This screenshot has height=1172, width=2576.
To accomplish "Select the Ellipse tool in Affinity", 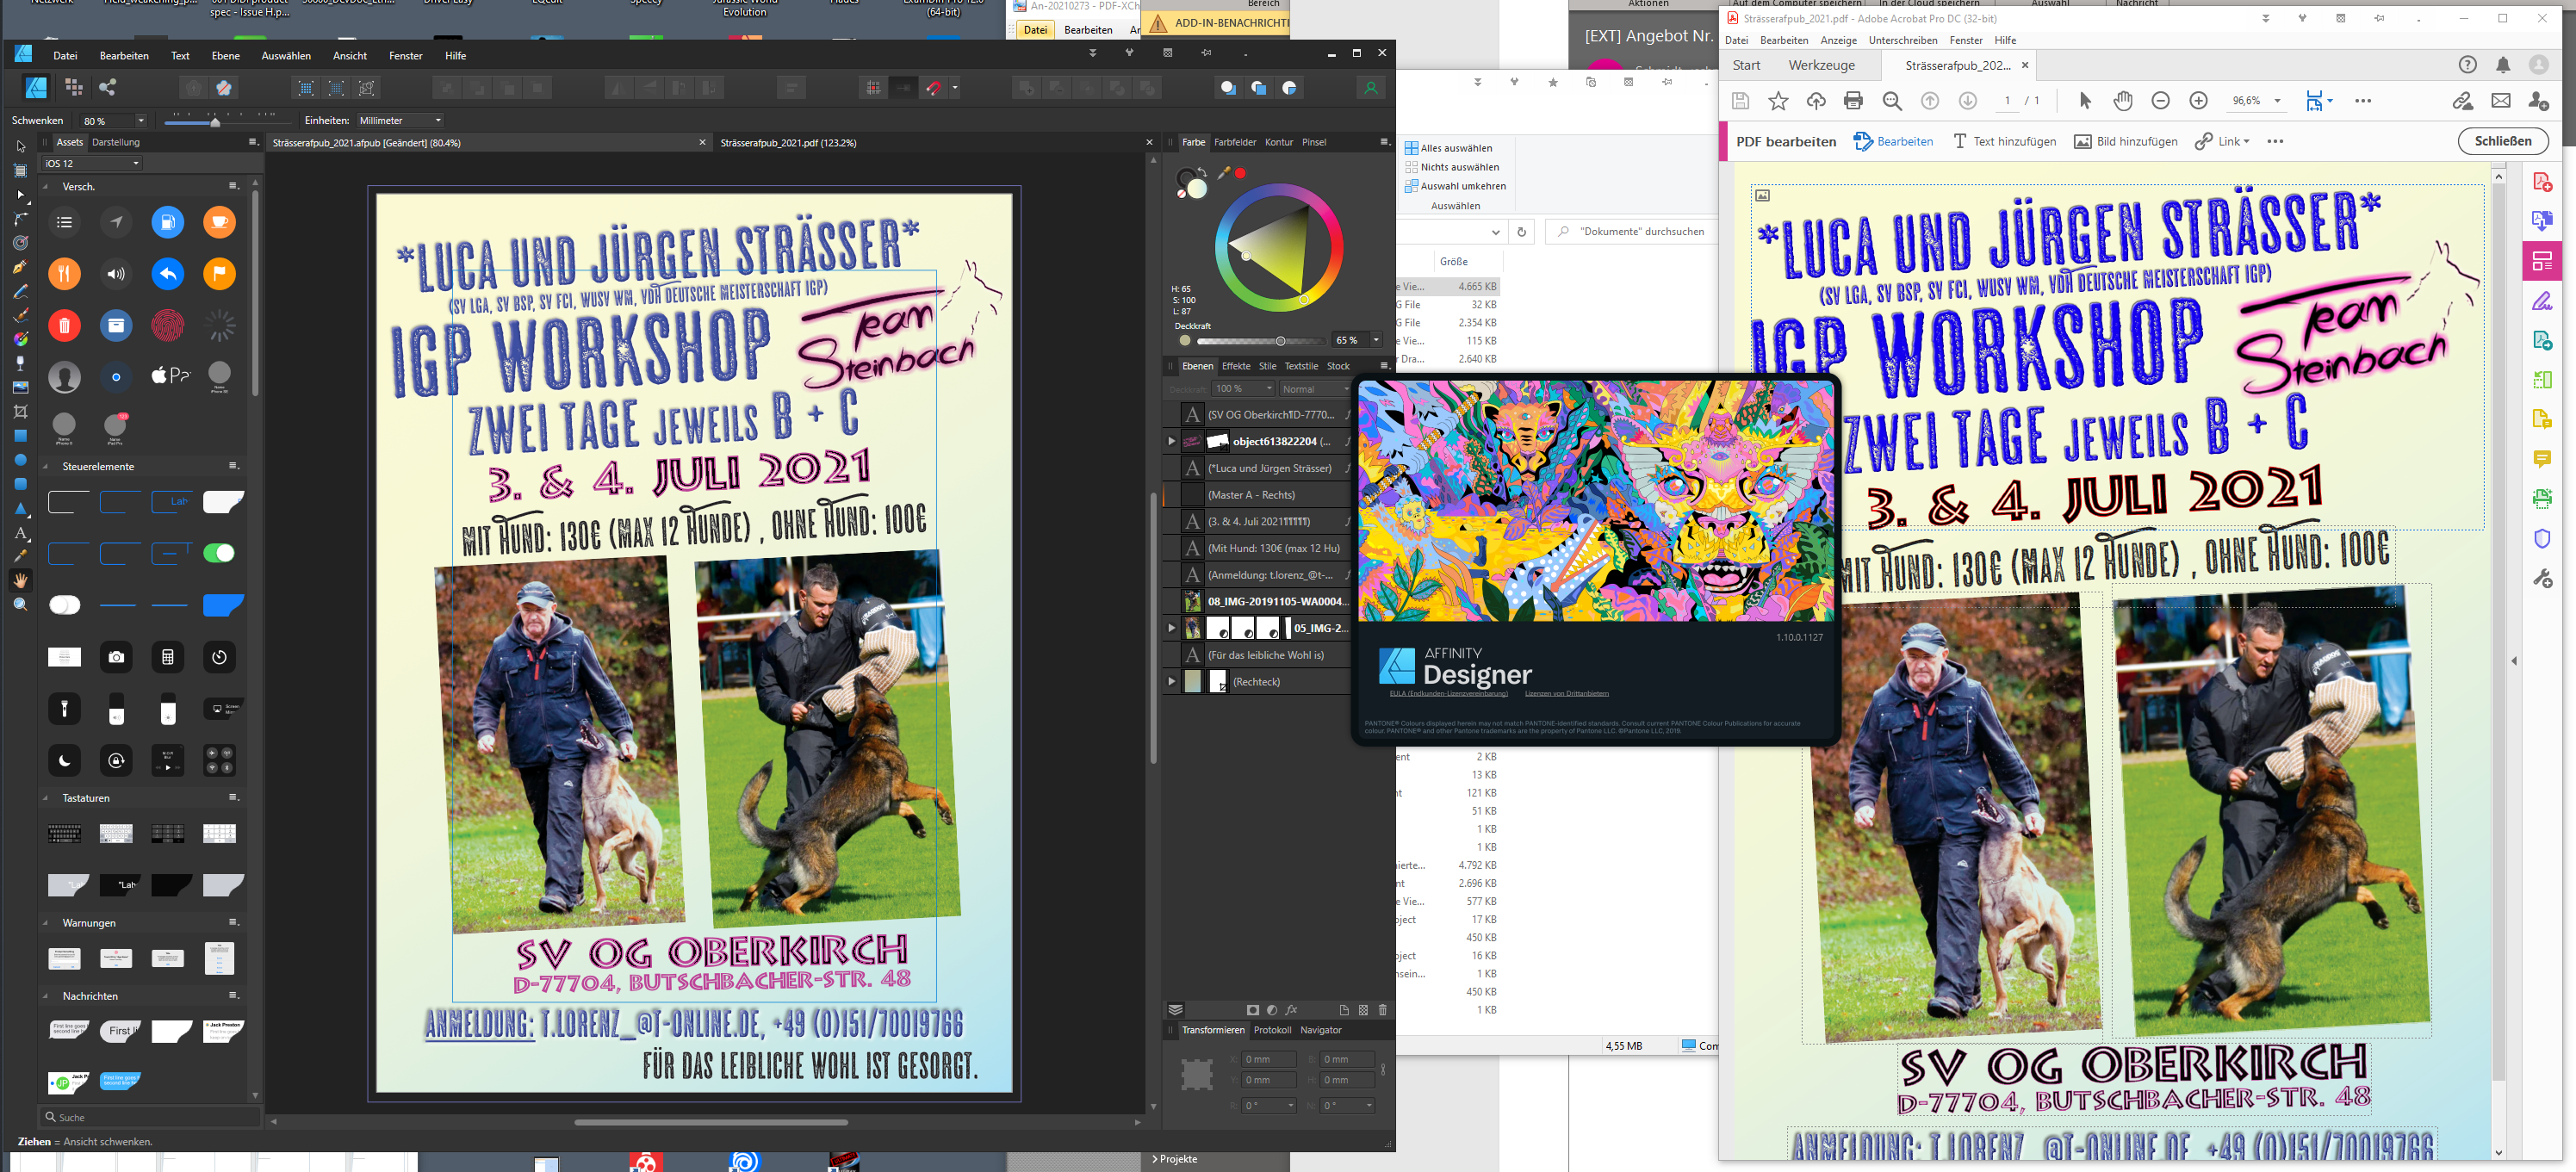I will click(21, 460).
